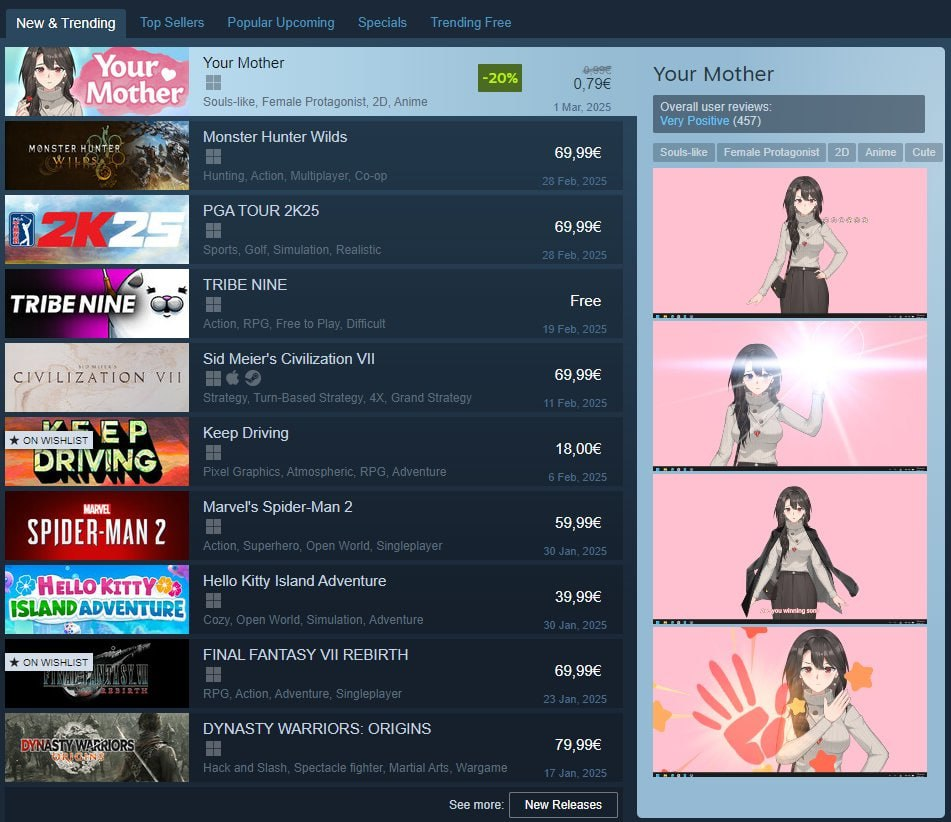951x822 pixels.
Task: Click ON WISHLIST badge on Final Fantasy VII
Action: (x=49, y=662)
